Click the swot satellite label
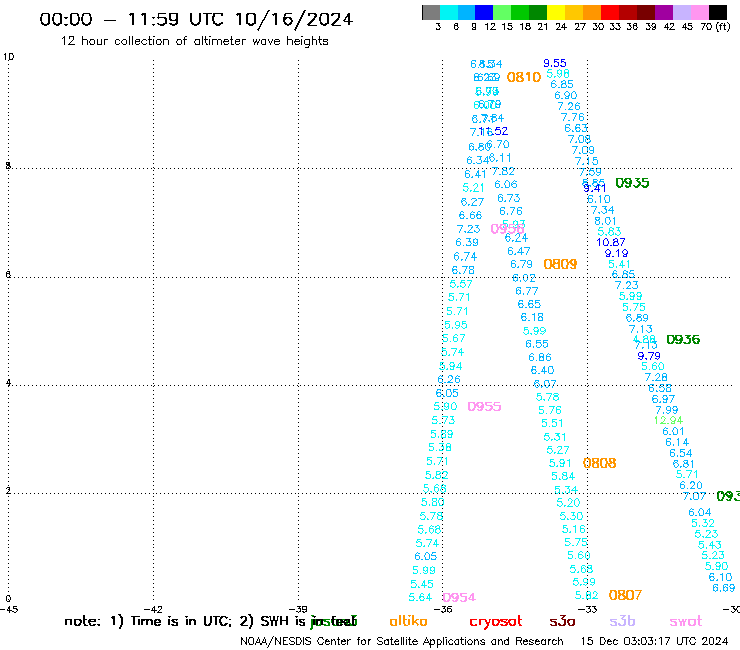740x650 pixels. point(686,621)
